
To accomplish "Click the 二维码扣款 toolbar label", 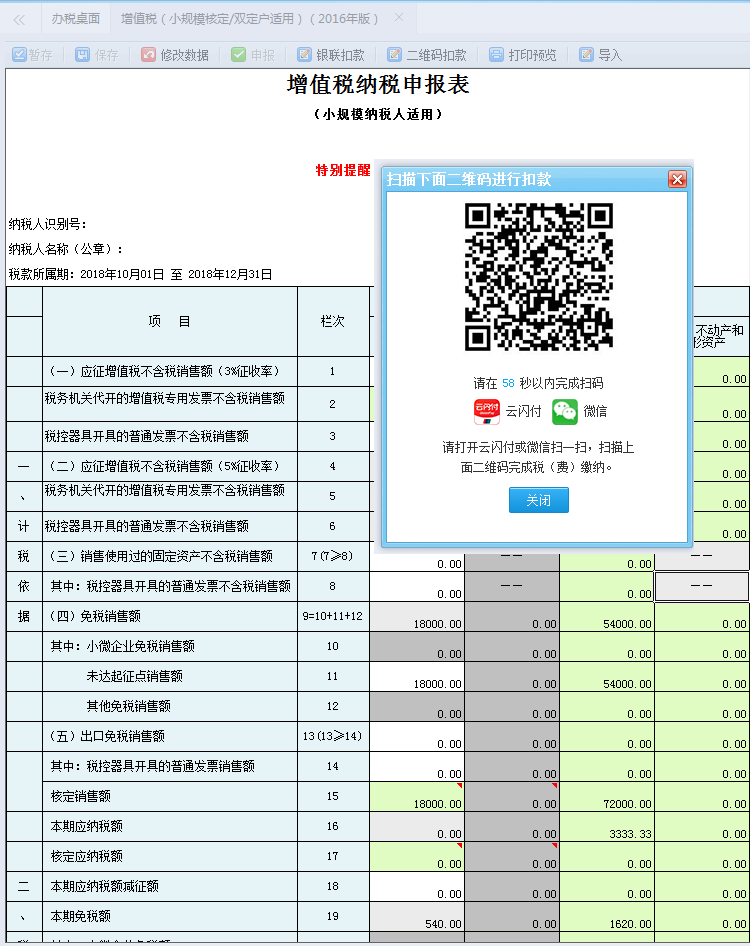I will click(436, 56).
